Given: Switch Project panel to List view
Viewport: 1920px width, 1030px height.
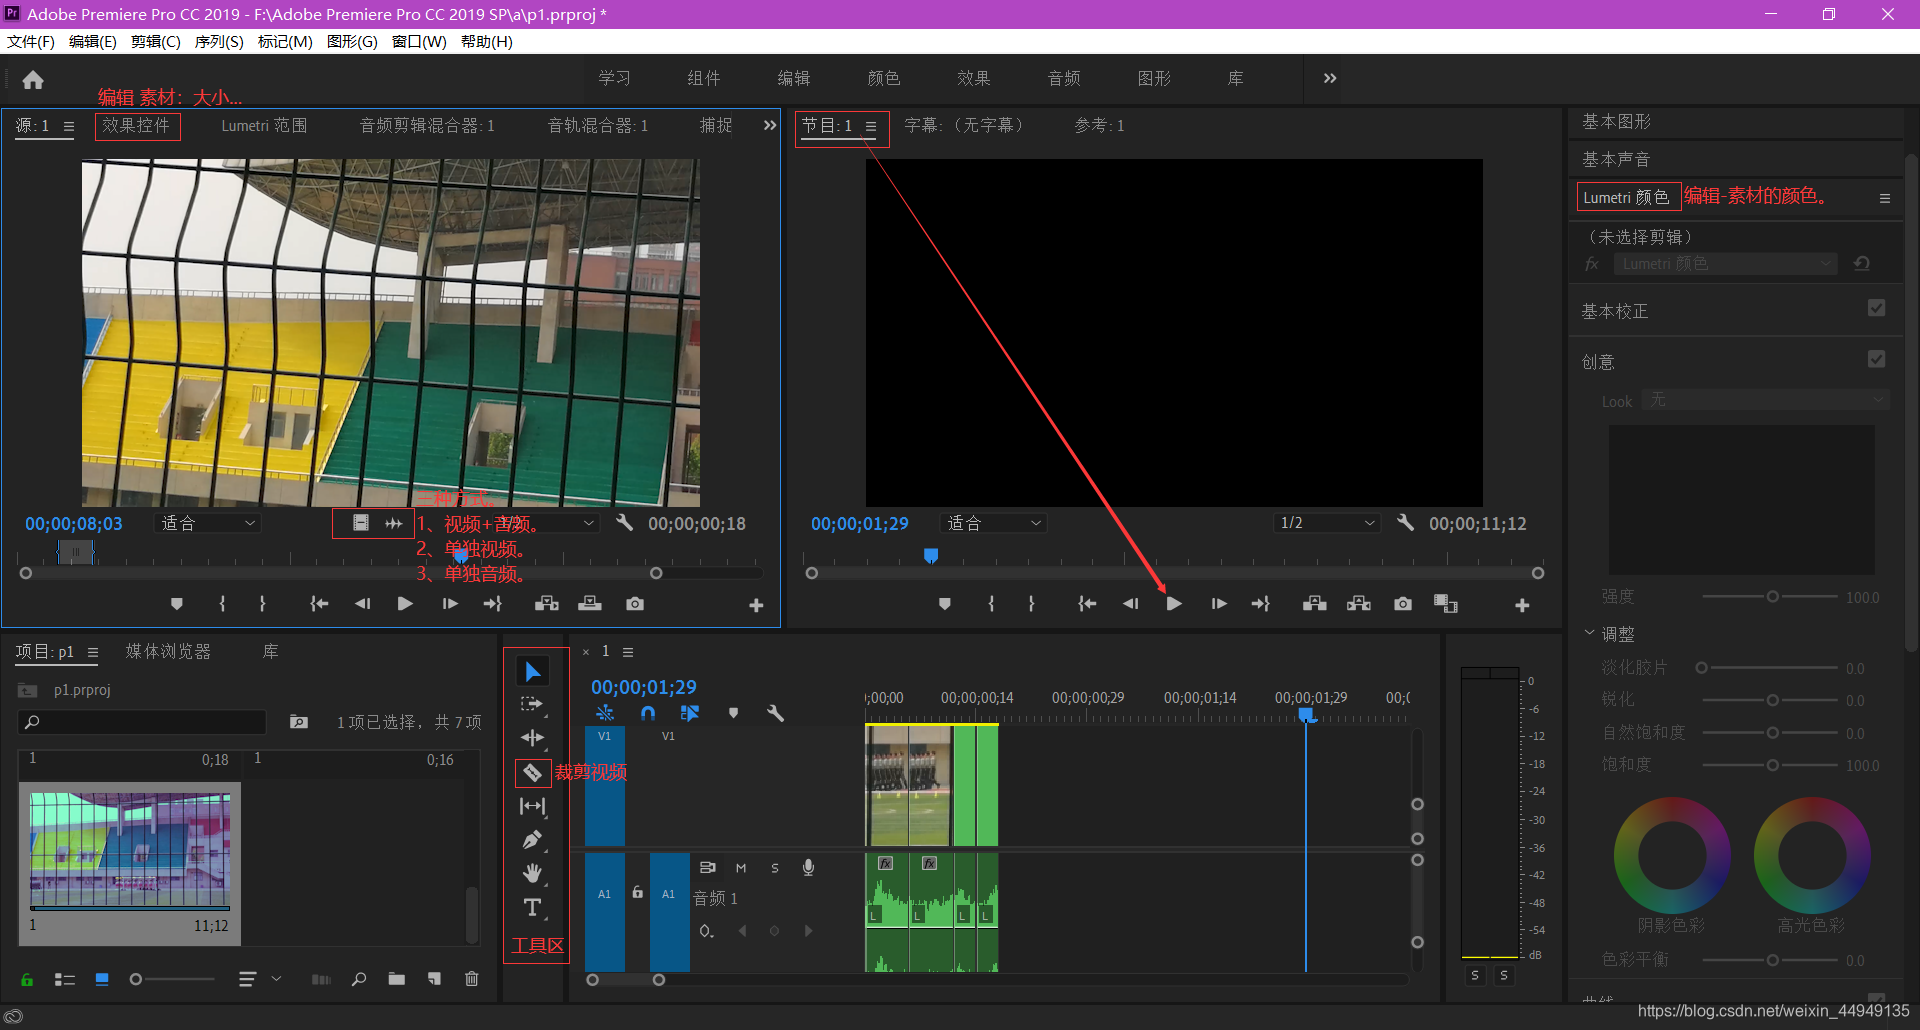Looking at the screenshot, I should click(x=65, y=979).
